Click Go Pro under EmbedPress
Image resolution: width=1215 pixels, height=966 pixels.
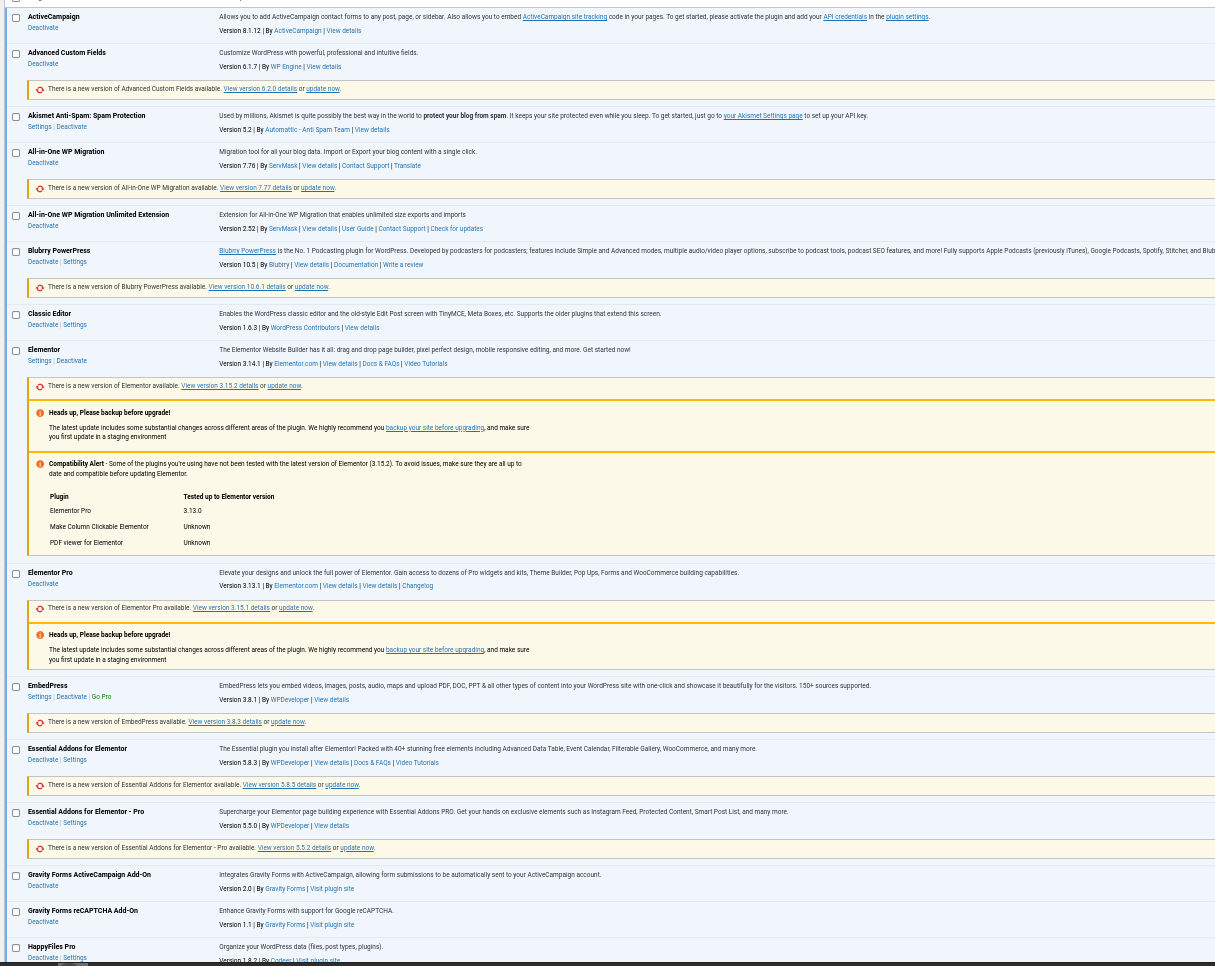(101, 697)
